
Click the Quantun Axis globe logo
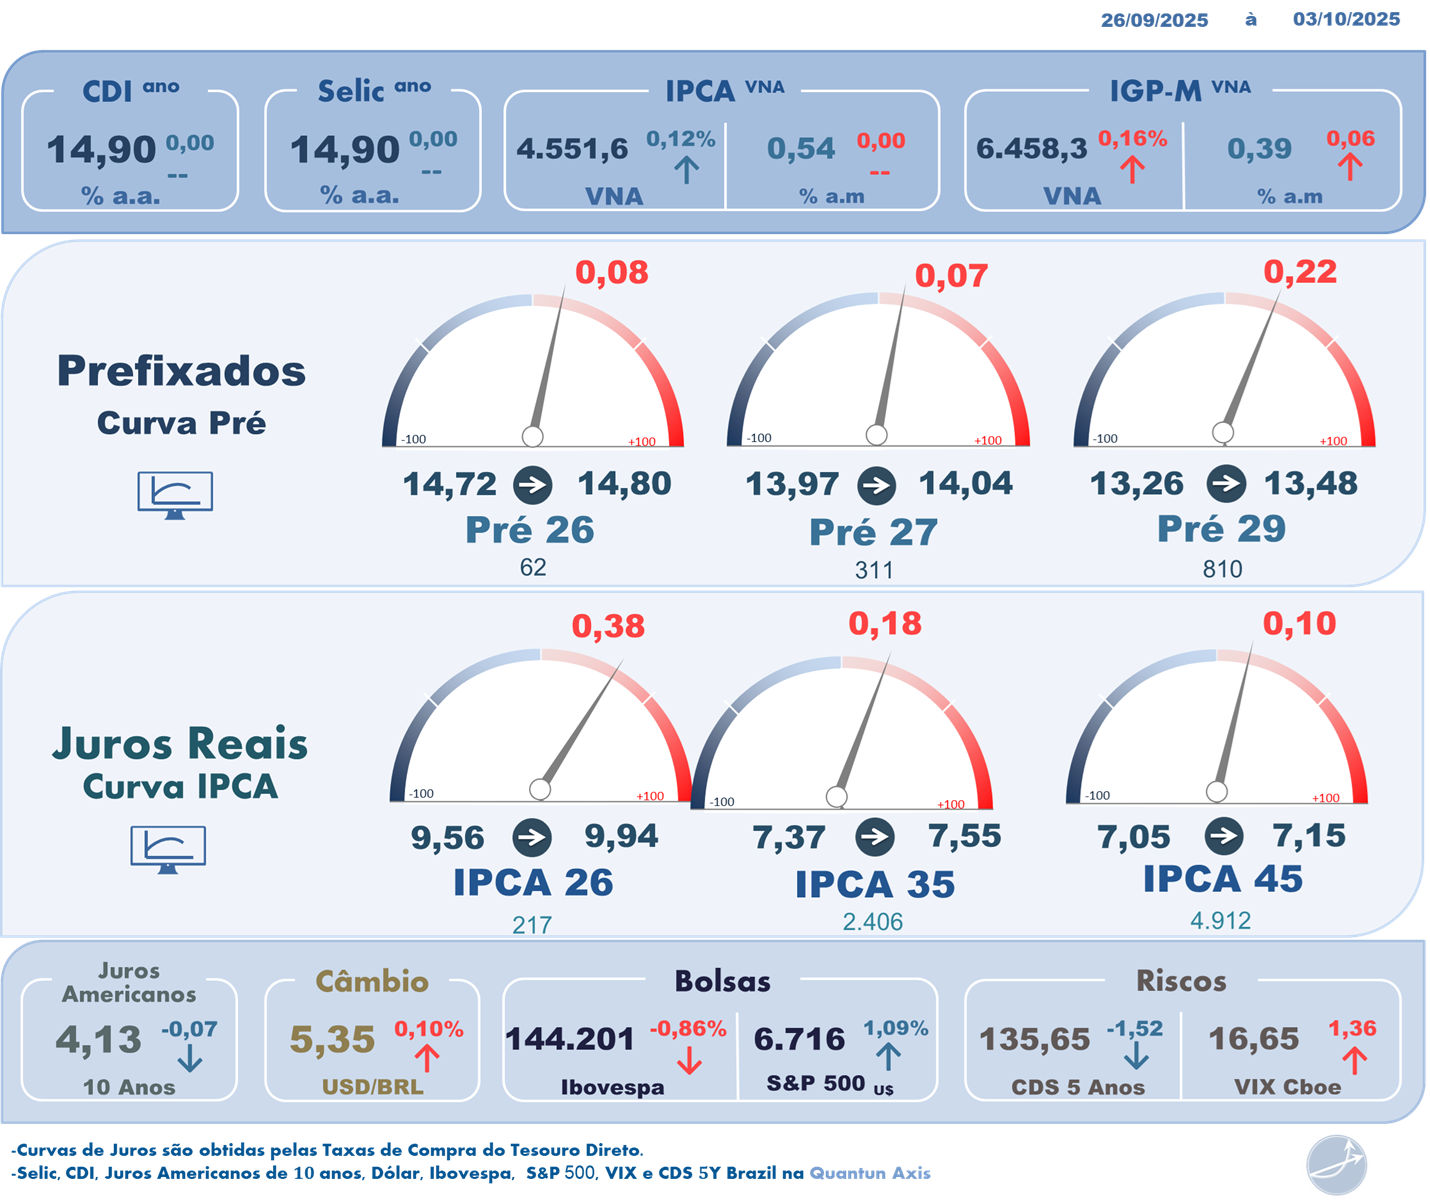click(x=1336, y=1165)
